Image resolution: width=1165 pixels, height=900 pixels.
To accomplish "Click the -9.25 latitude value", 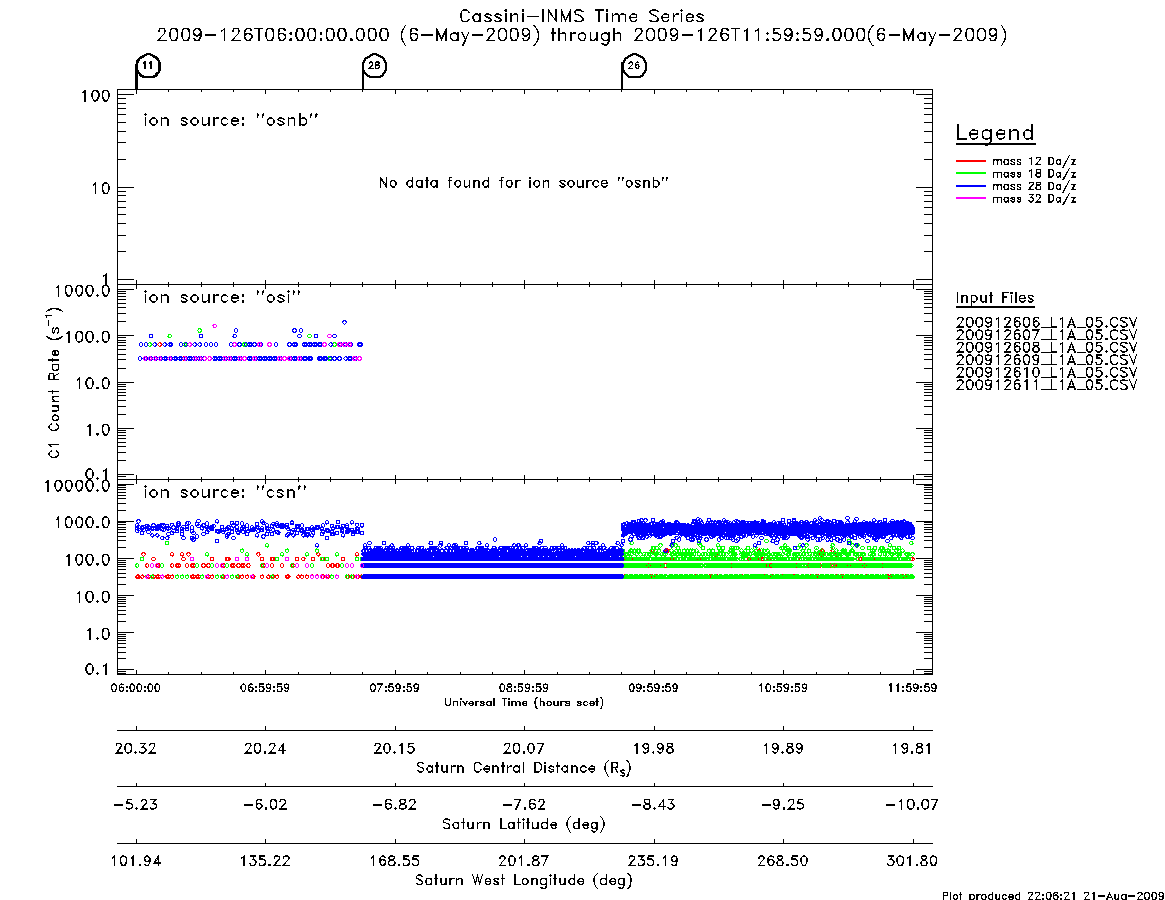I will pos(782,805).
